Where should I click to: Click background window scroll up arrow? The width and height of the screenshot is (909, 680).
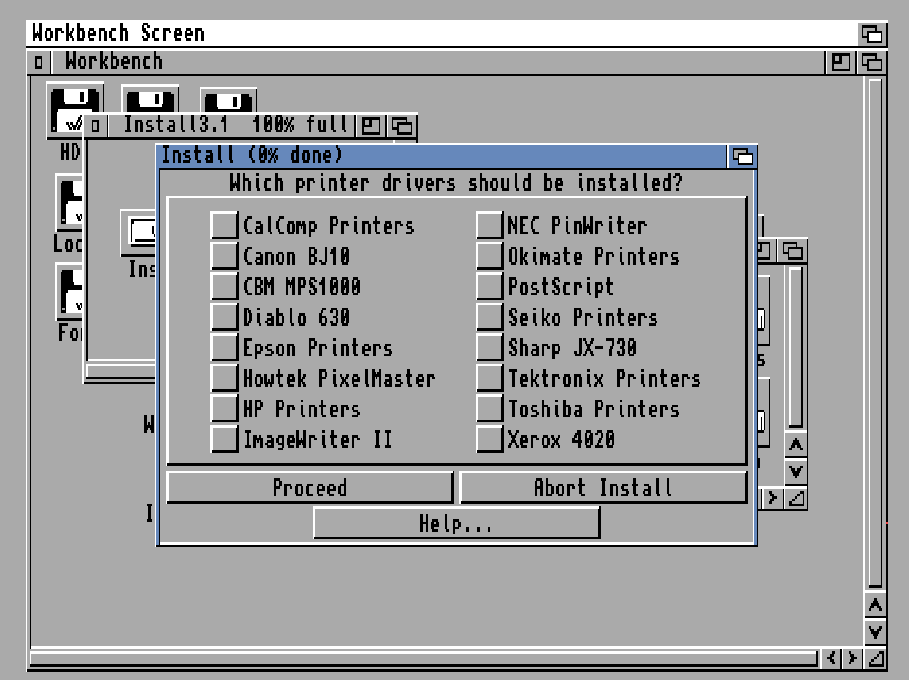(796, 445)
